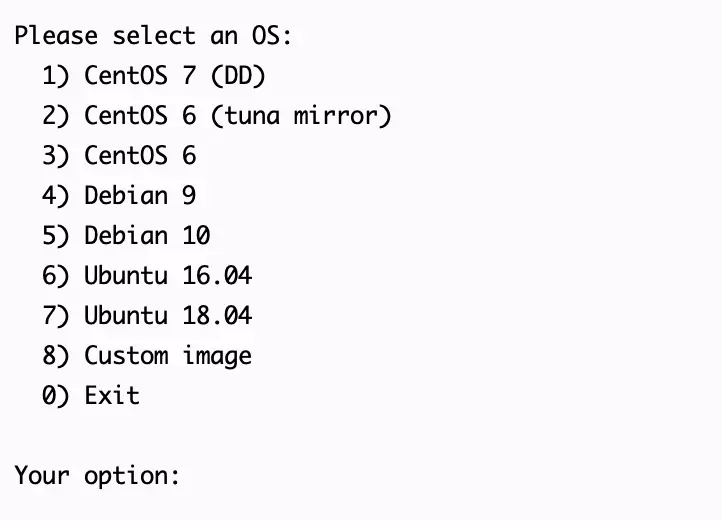Click the "1)" option number
The height and width of the screenshot is (520, 722).
[x=56, y=76]
